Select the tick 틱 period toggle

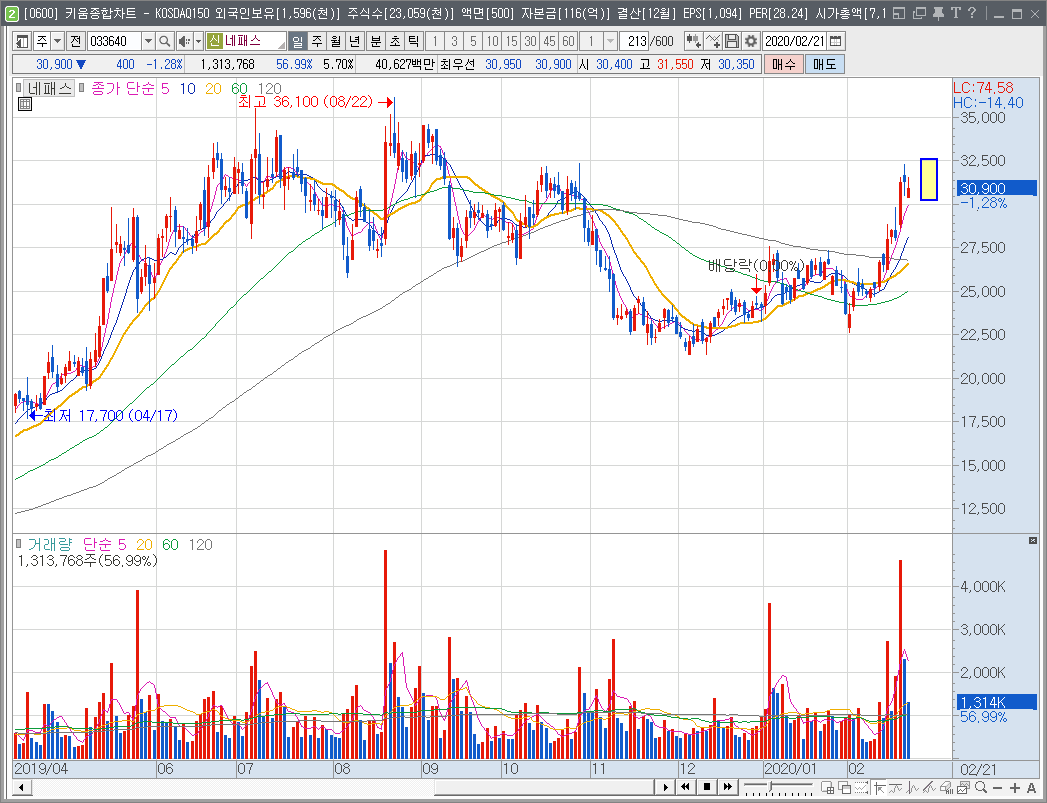413,41
